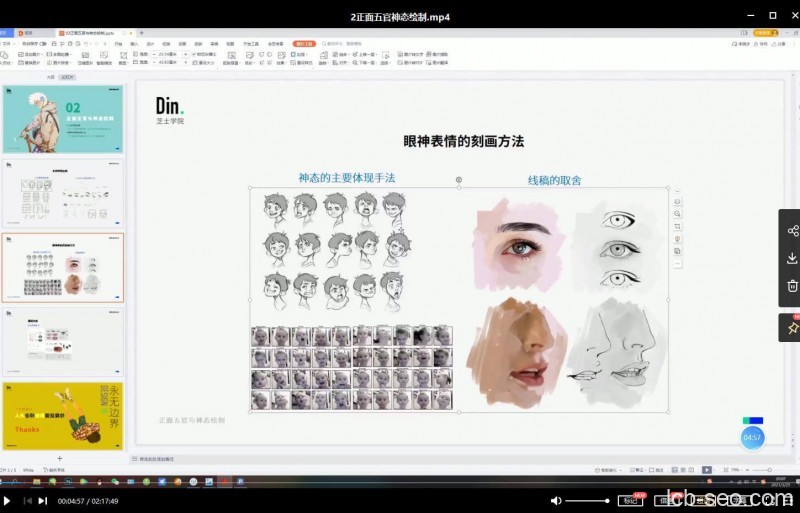Toggle the 自动保存 switch
The width and height of the screenshot is (800, 513).
[43, 44]
